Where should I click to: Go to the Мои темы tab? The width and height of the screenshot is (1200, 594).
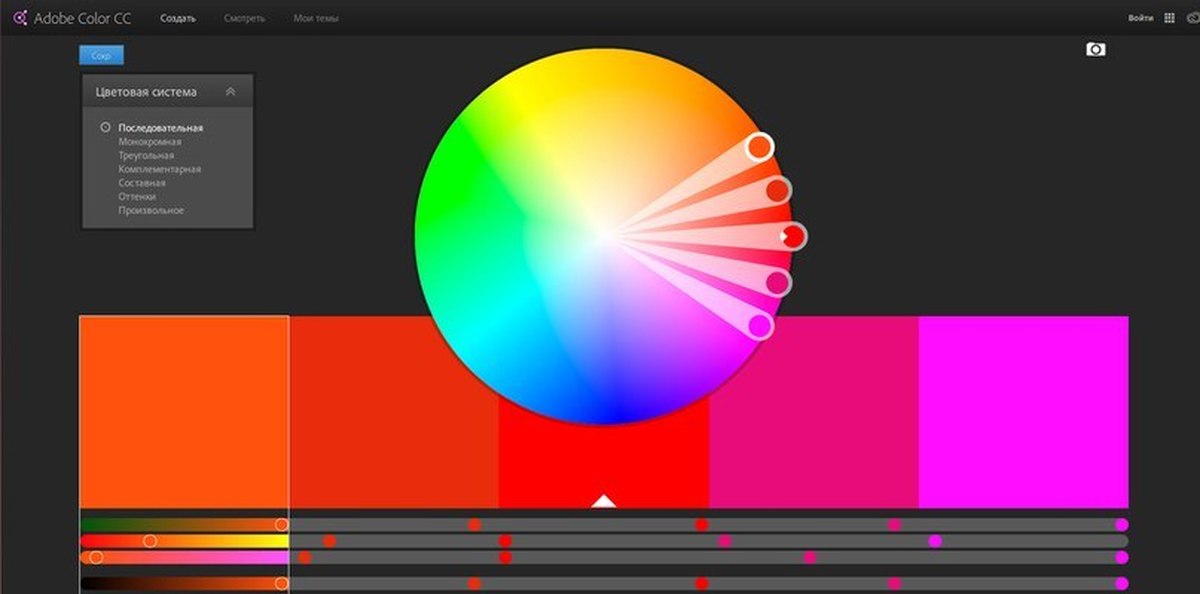point(316,18)
